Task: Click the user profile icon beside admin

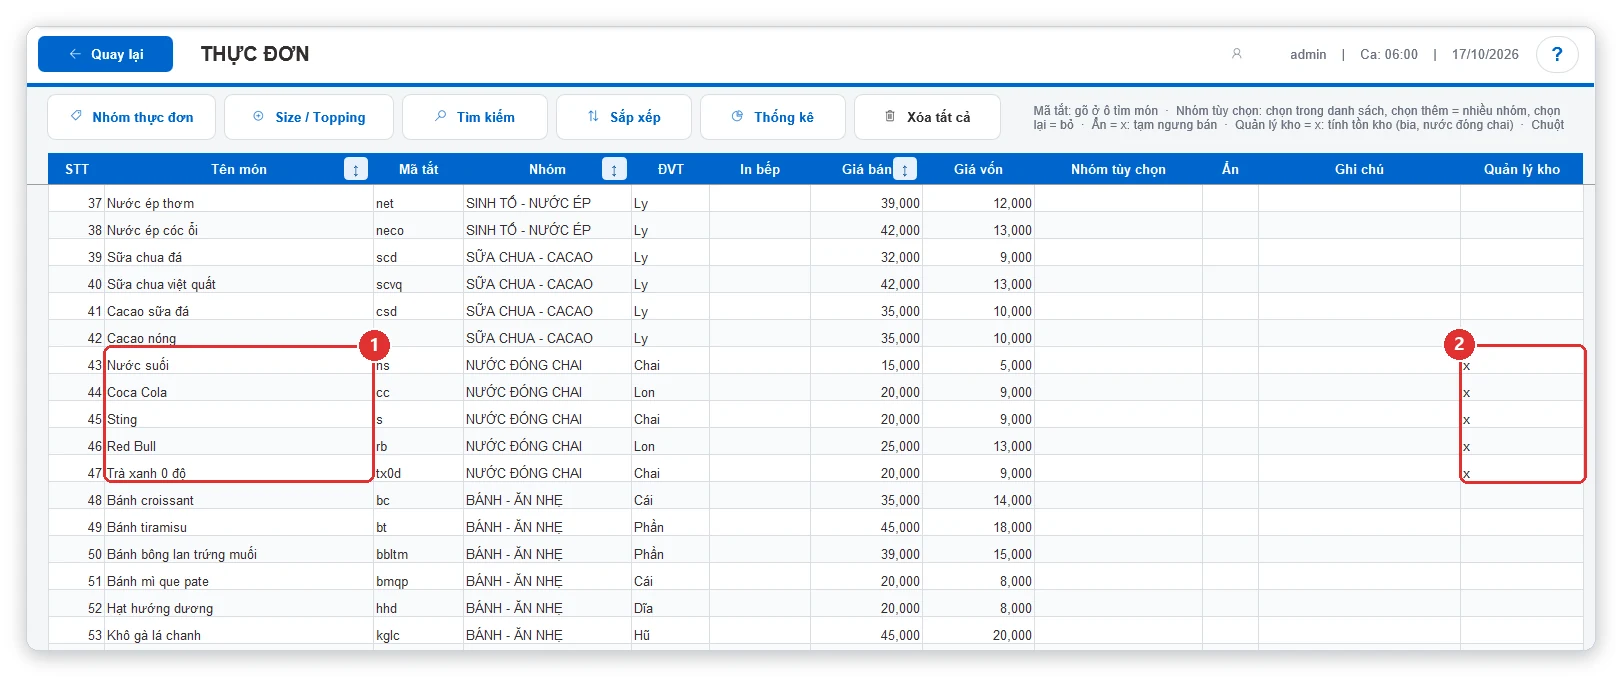Action: coord(1237,54)
